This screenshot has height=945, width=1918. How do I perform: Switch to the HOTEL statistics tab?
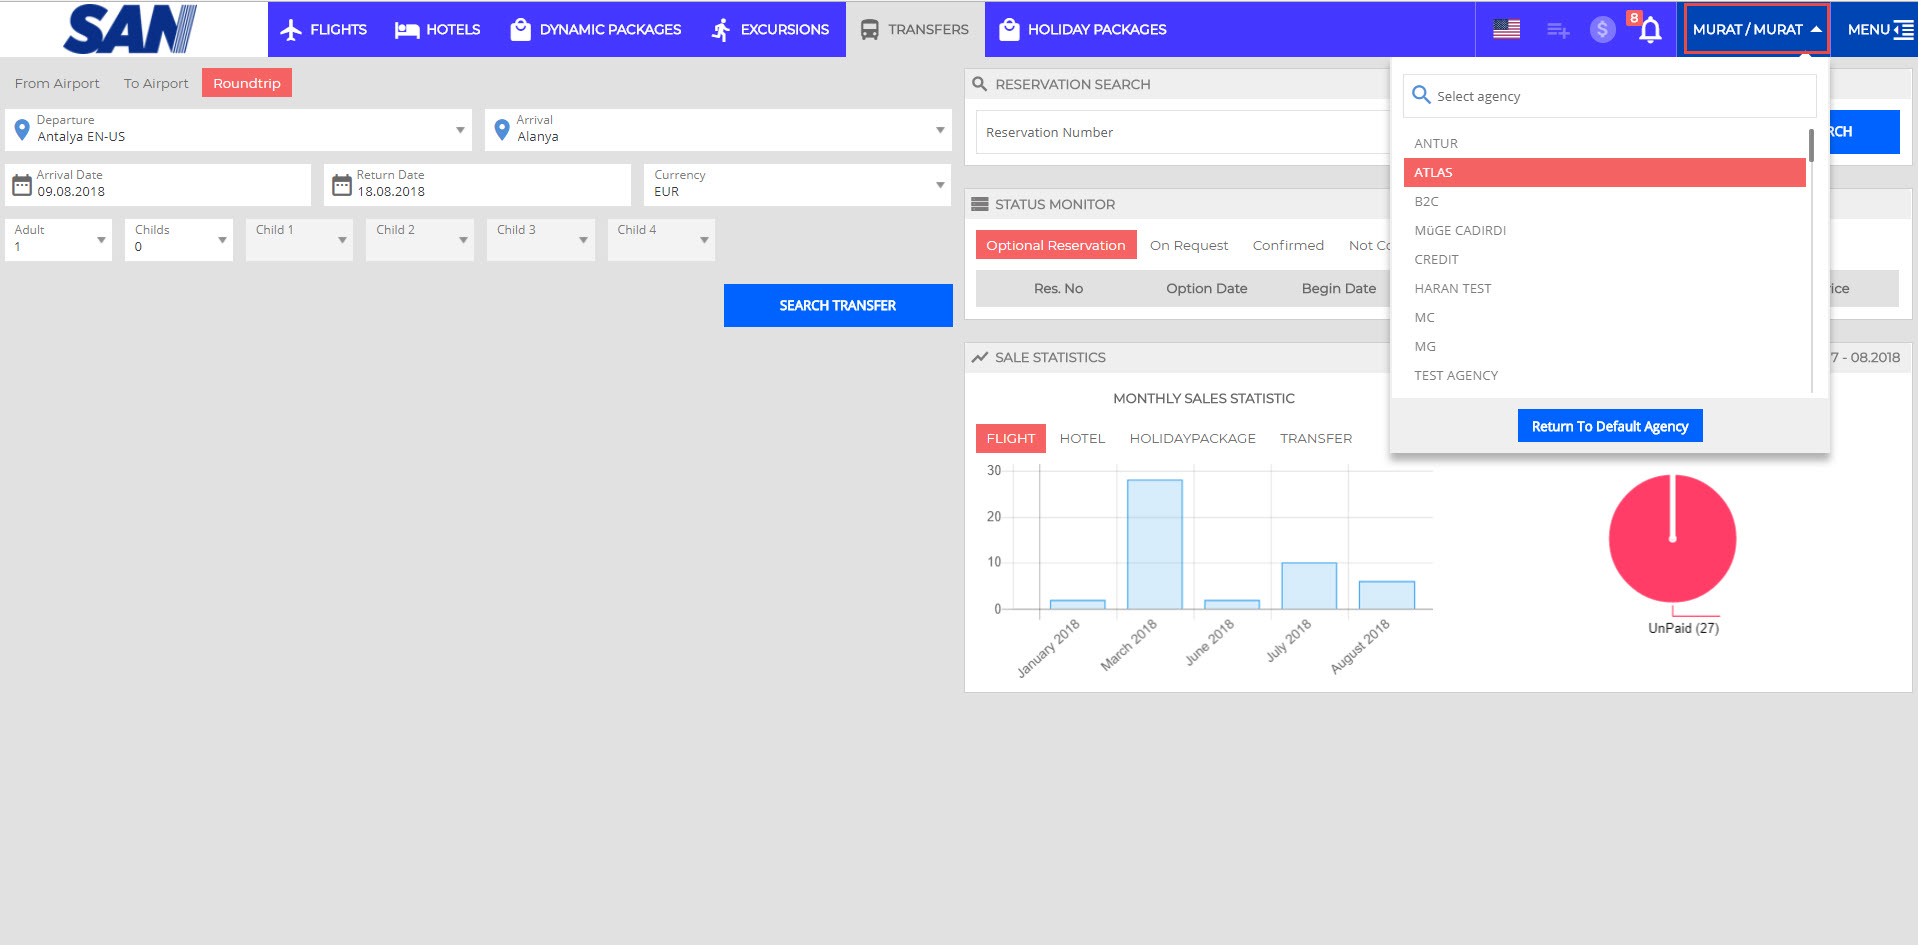(1082, 438)
